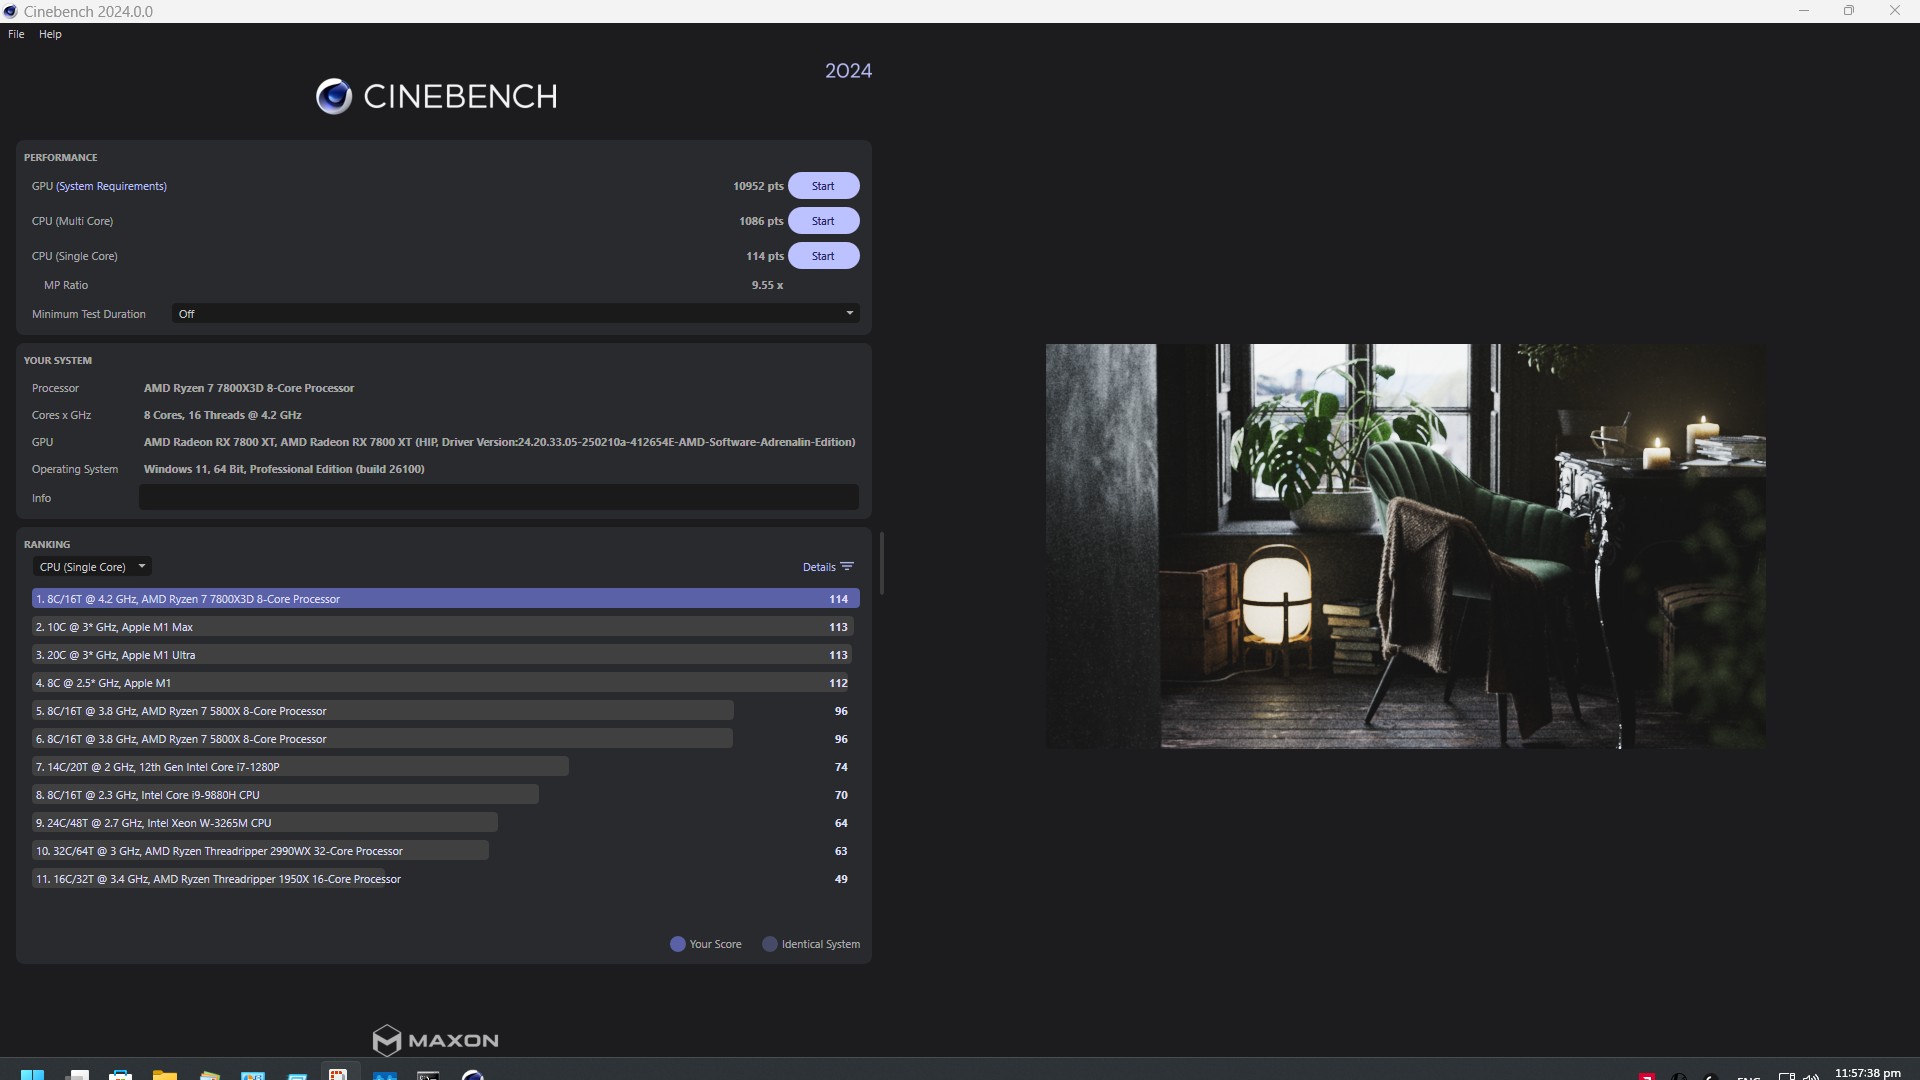The image size is (1920, 1080).
Task: Select rank 6 Ryzen 7 5800X row
Action: tap(446, 739)
